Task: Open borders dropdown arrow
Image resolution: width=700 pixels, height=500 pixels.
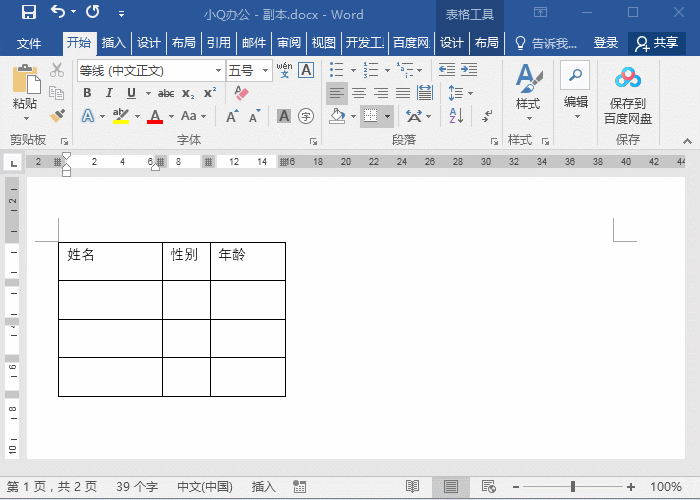Action: pyautogui.click(x=388, y=117)
